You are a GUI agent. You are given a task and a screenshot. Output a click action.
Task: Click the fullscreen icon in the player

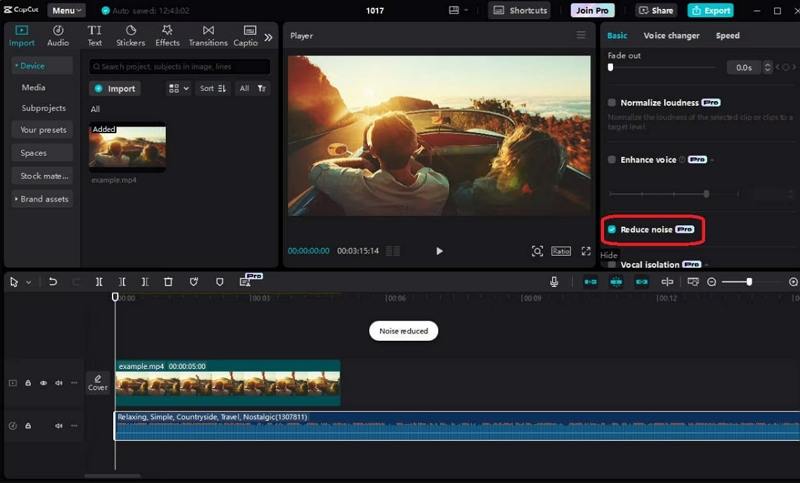[x=586, y=251]
